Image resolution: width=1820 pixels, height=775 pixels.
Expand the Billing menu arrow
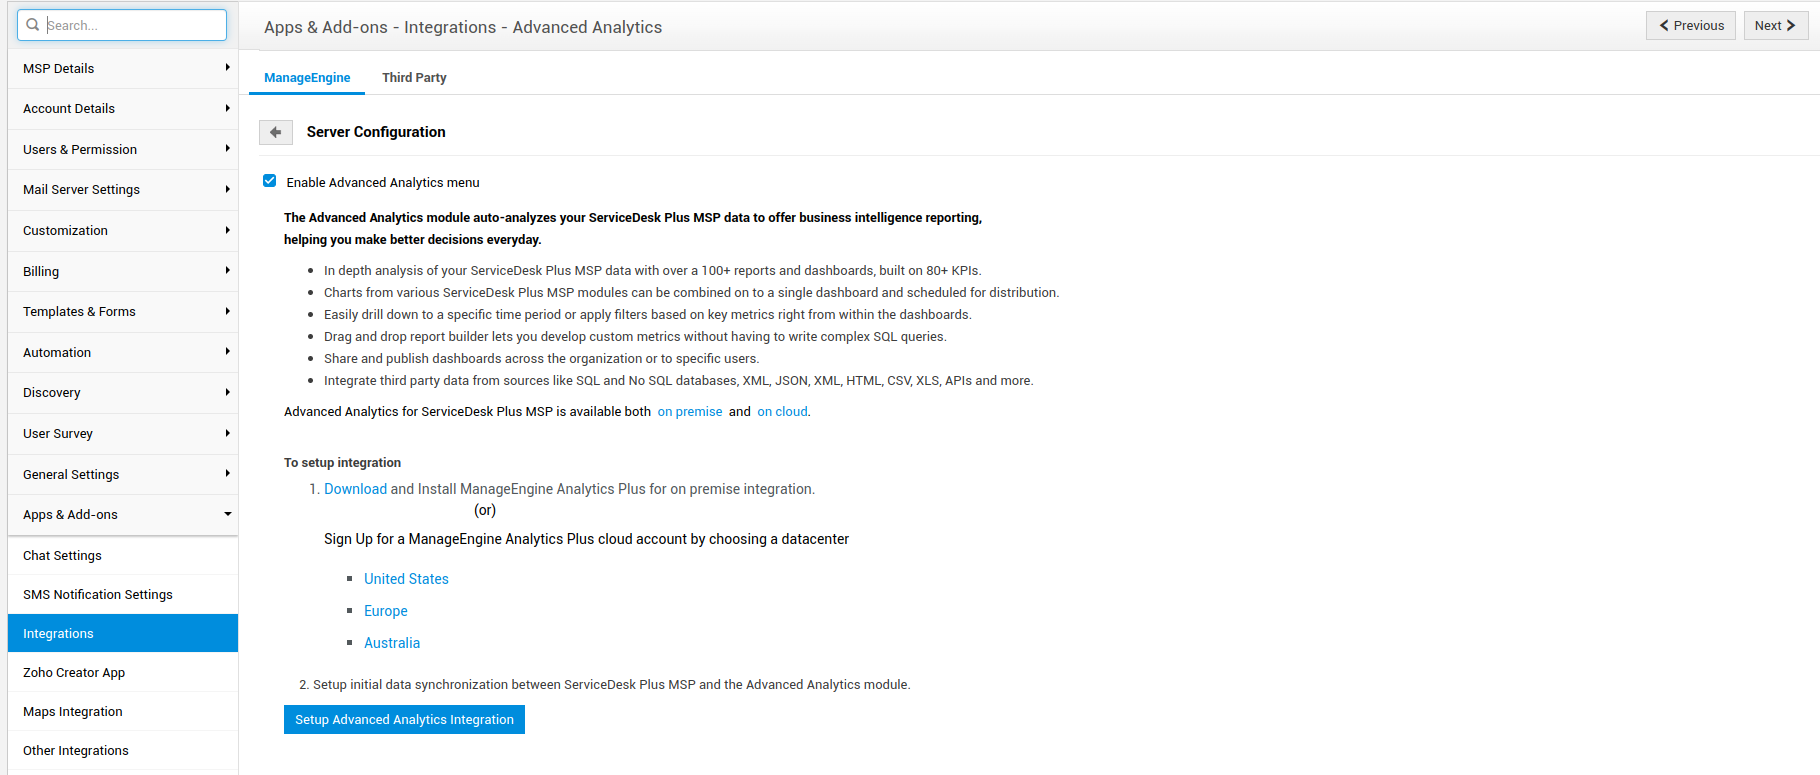227,271
